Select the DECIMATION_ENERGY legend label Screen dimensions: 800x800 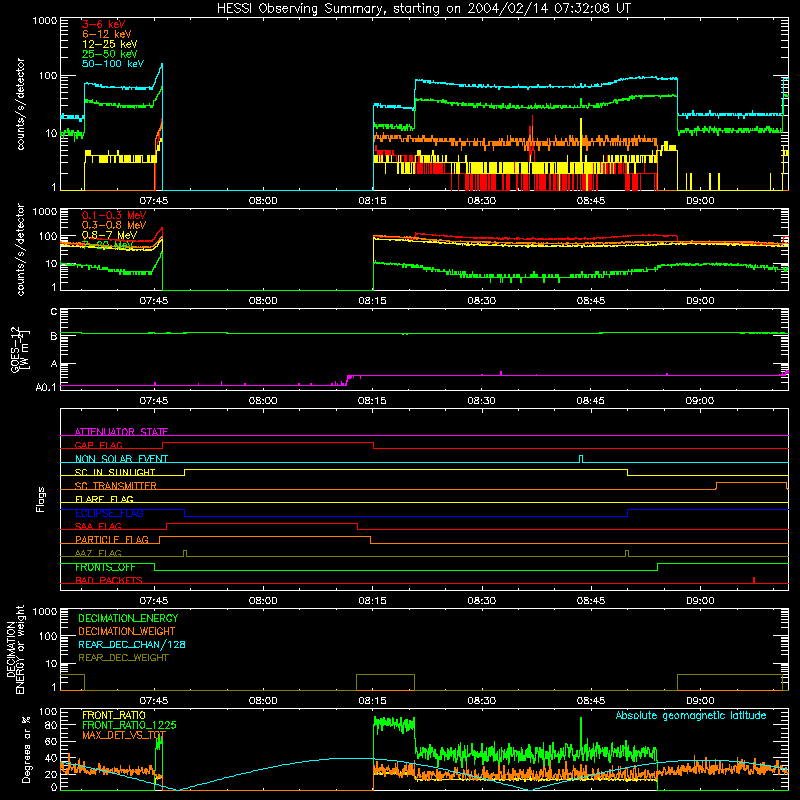(128, 618)
